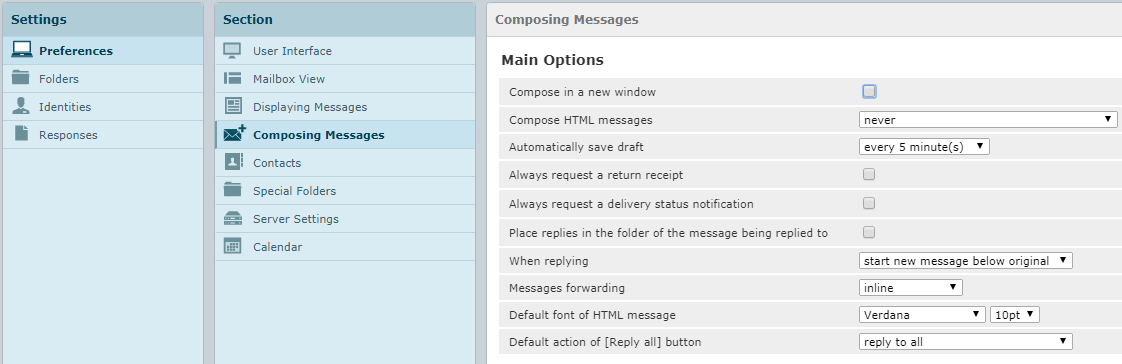This screenshot has width=1122, height=364.
Task: Expand the When replying dropdown
Action: 965,260
